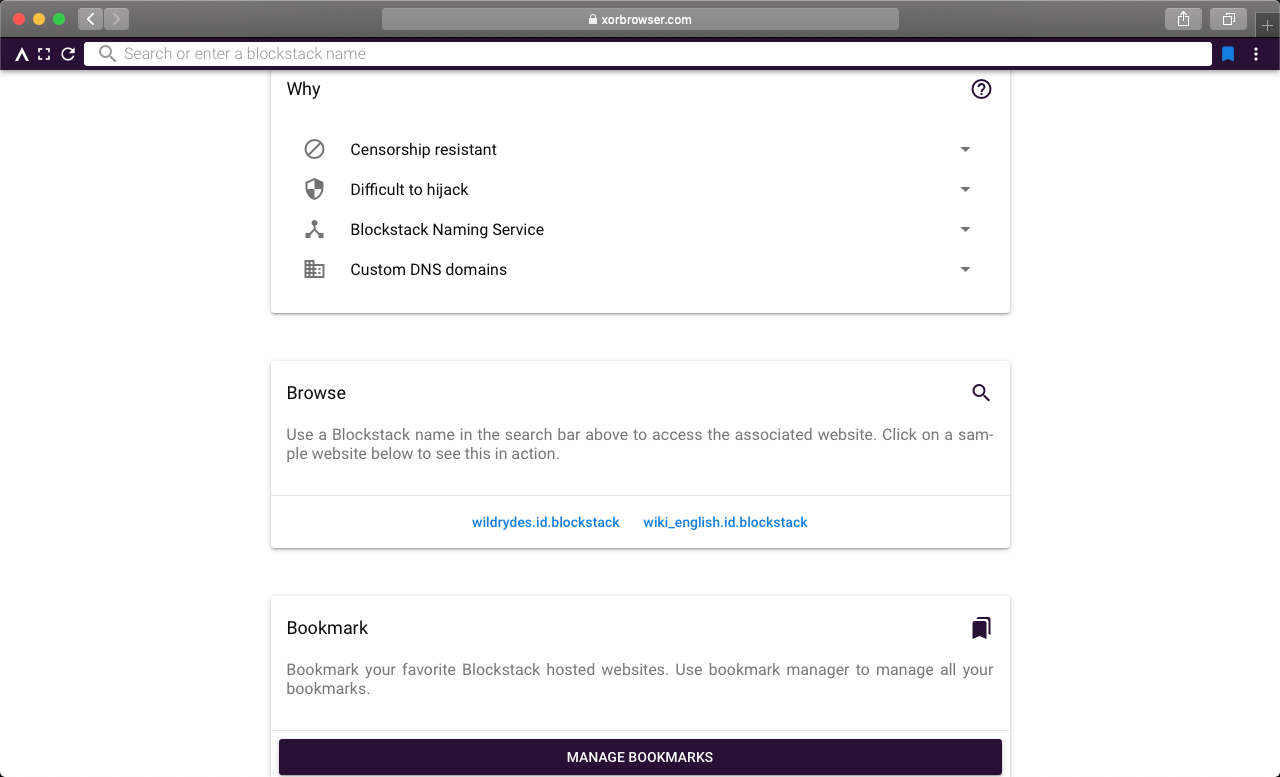Click the Browse card search icon
Screen dimensions: 1280x777
coord(981,393)
